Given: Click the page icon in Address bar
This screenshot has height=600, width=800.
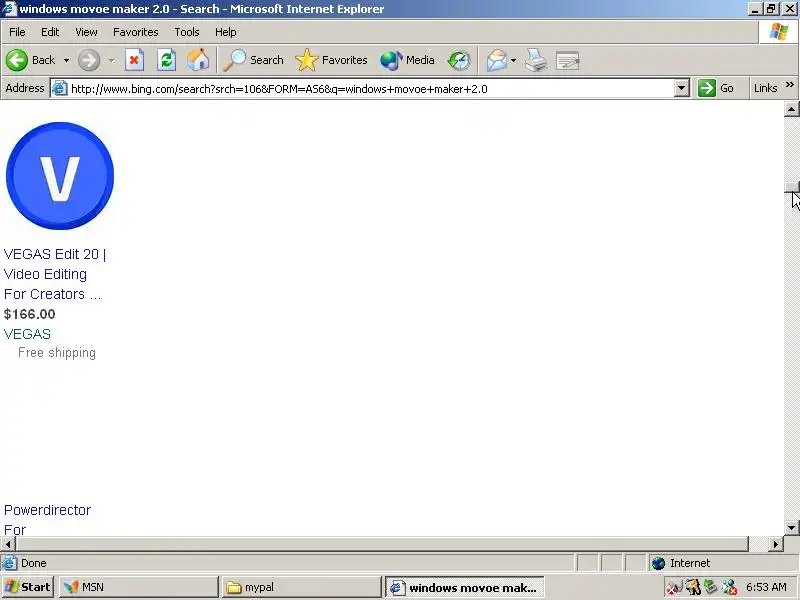Looking at the screenshot, I should tap(60, 88).
